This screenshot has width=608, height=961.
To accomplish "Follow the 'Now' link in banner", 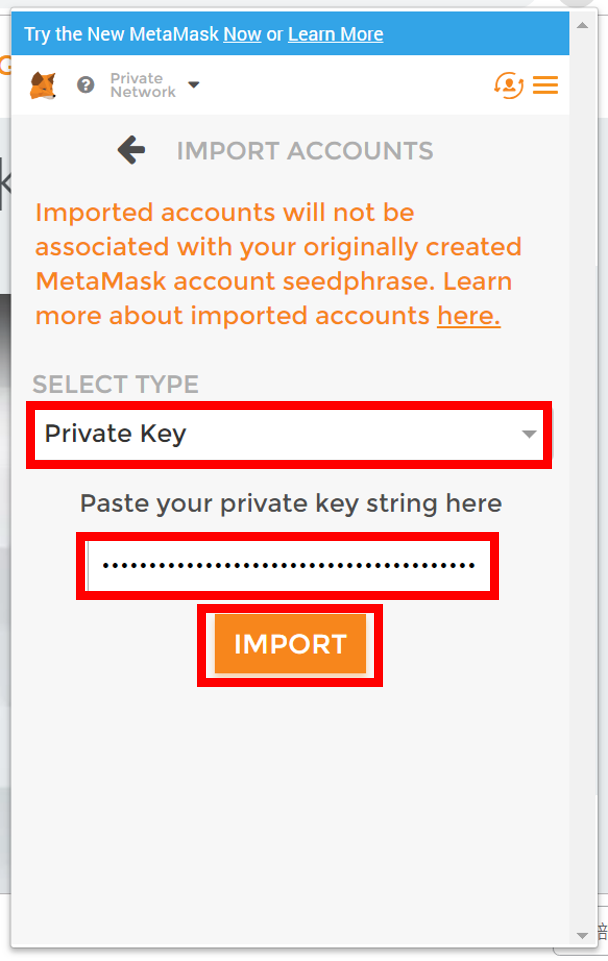I will point(242,34).
